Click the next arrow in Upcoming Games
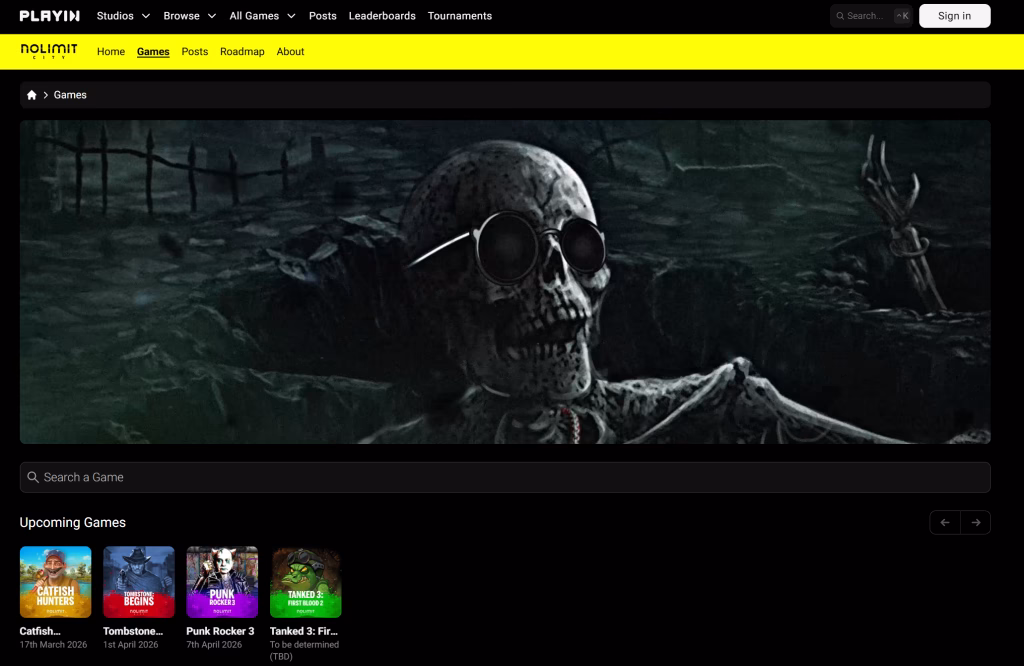 (975, 522)
